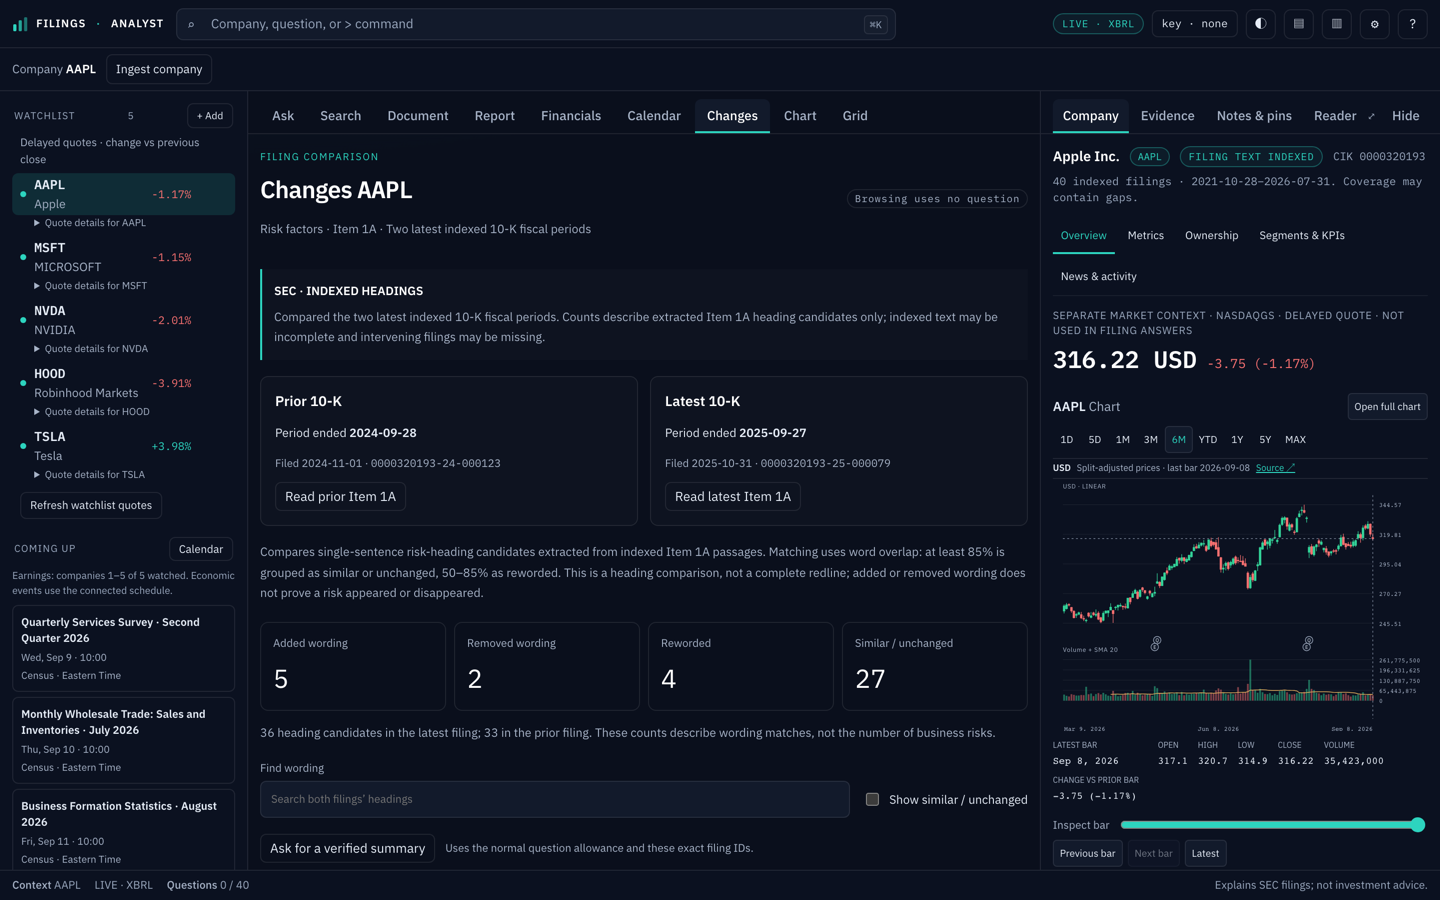Switch to the Document tab
This screenshot has height=900, width=1440.
point(418,116)
